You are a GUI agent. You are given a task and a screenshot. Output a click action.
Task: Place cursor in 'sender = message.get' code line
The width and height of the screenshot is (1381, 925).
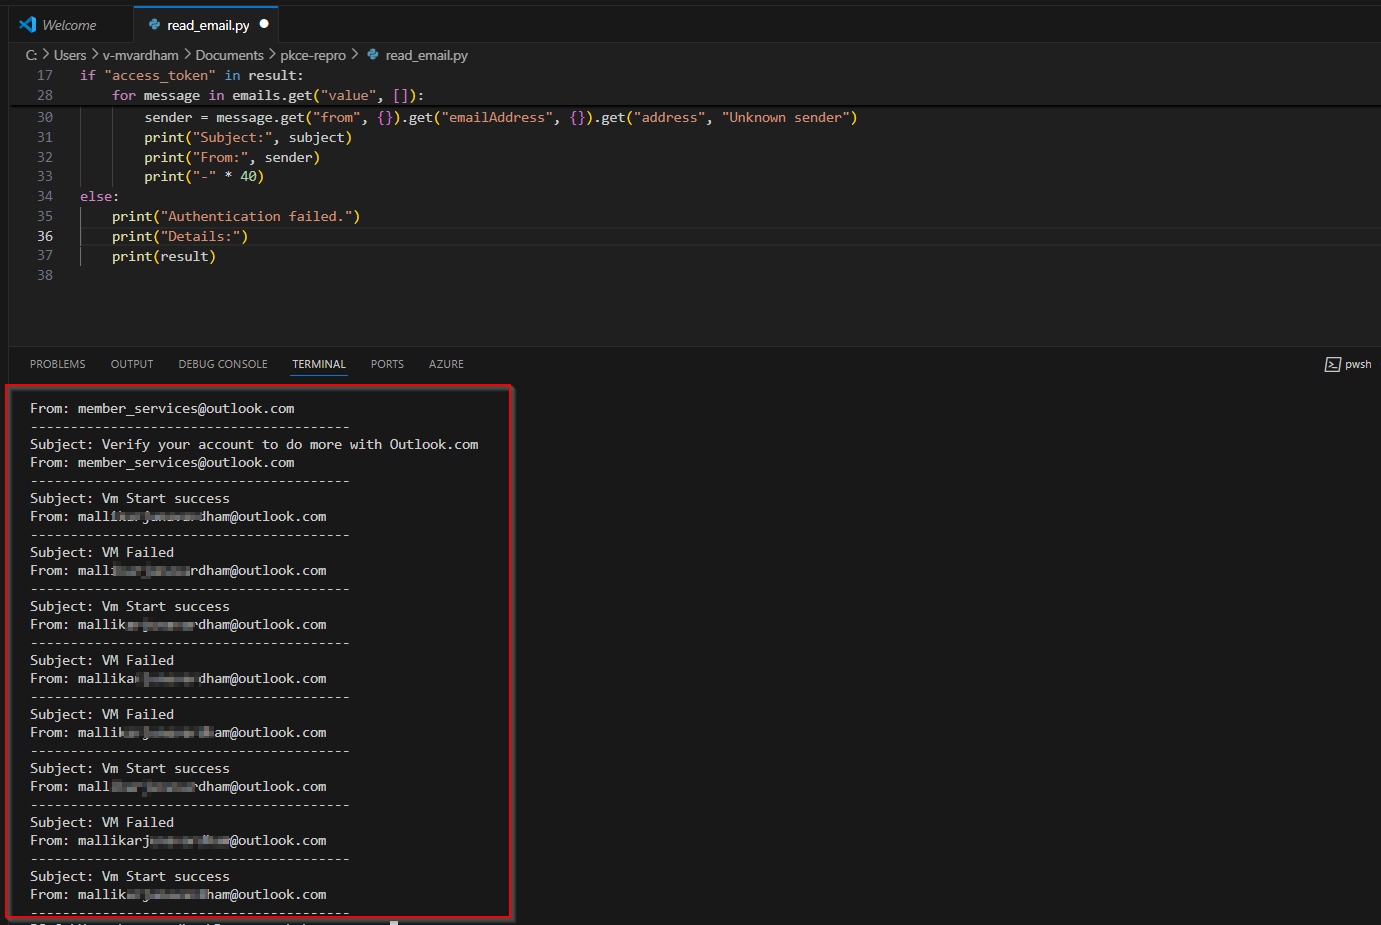[x=500, y=117]
